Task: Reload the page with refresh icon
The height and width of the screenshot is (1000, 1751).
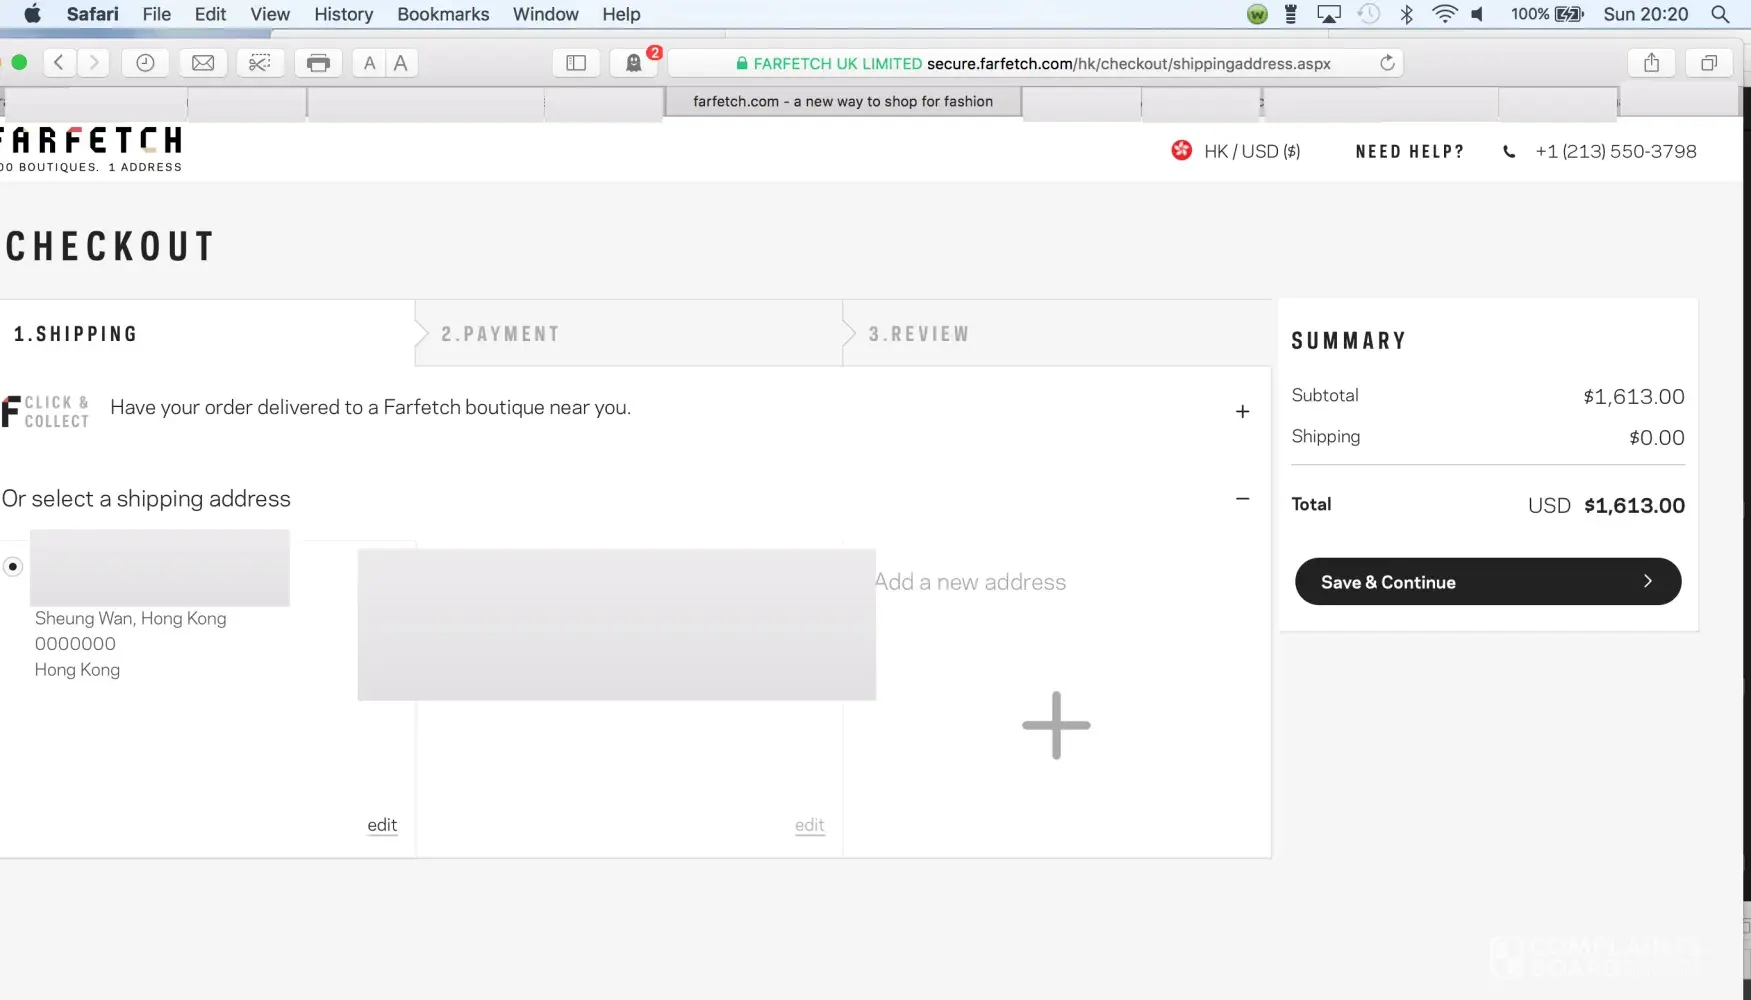Action: (1387, 63)
